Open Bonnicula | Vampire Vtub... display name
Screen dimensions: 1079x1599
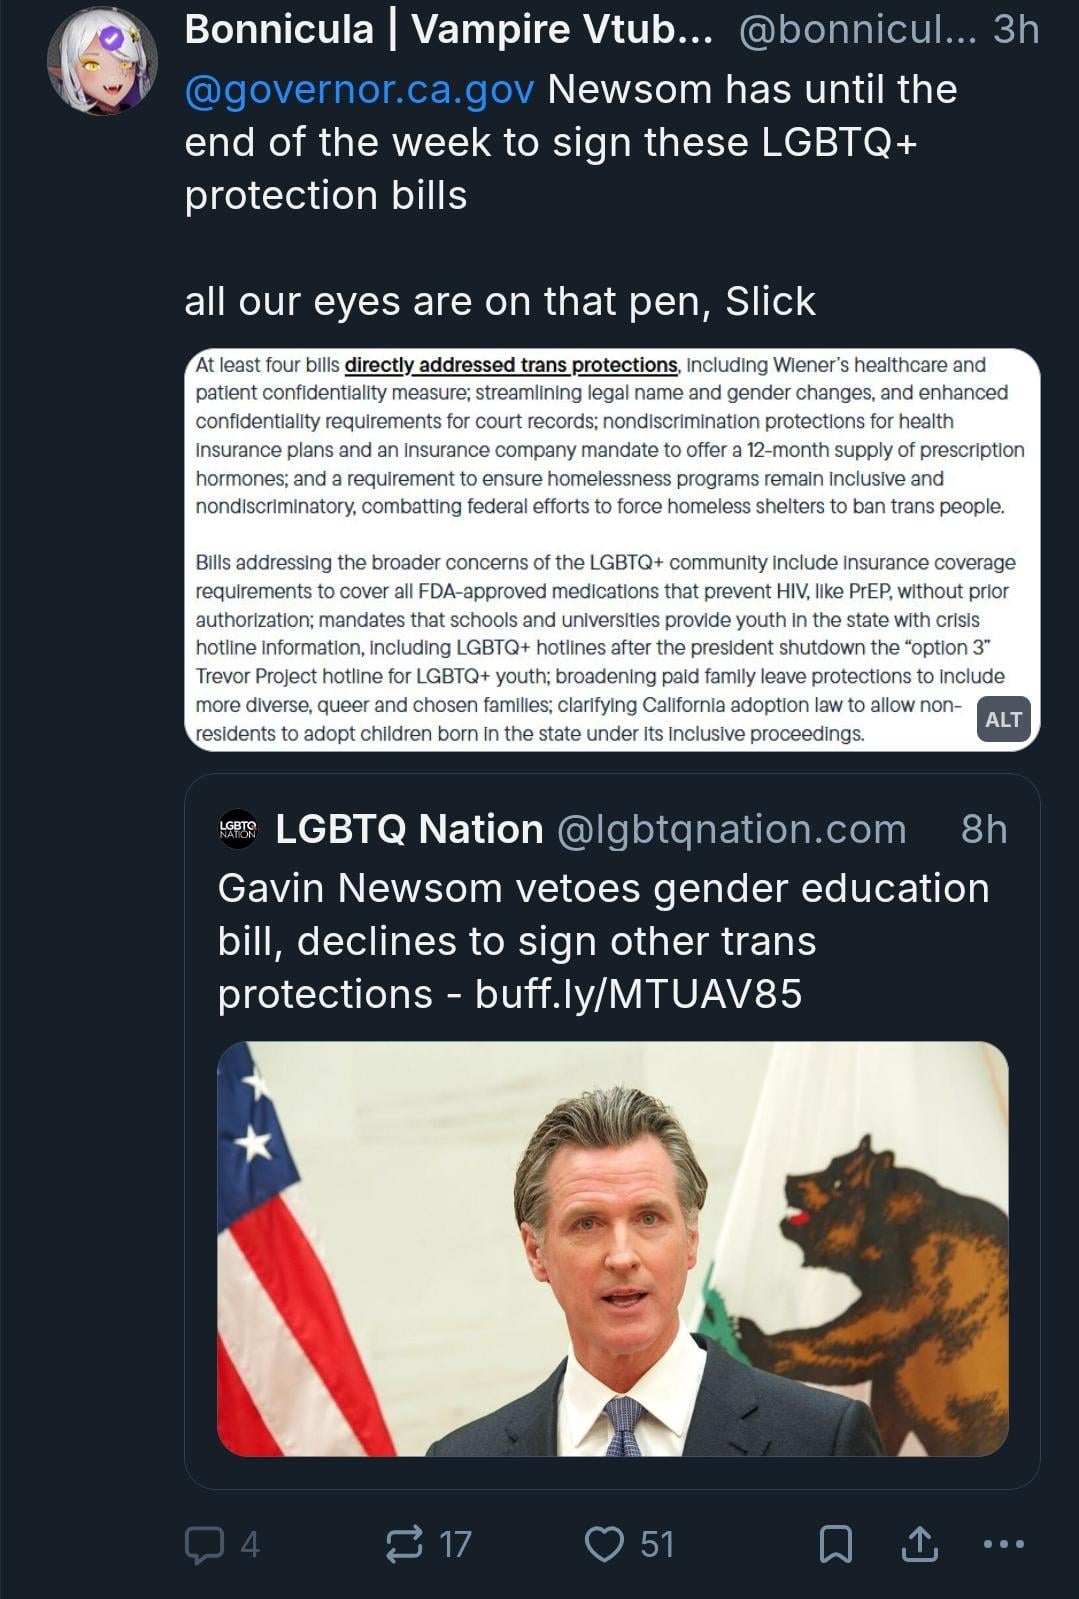click(449, 30)
